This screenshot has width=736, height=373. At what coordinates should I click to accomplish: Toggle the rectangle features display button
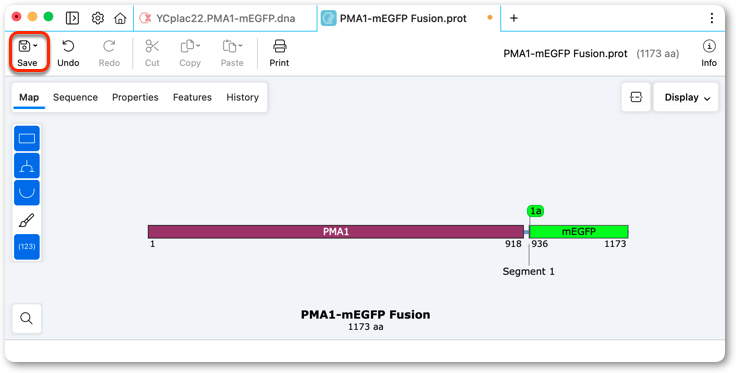coord(27,138)
